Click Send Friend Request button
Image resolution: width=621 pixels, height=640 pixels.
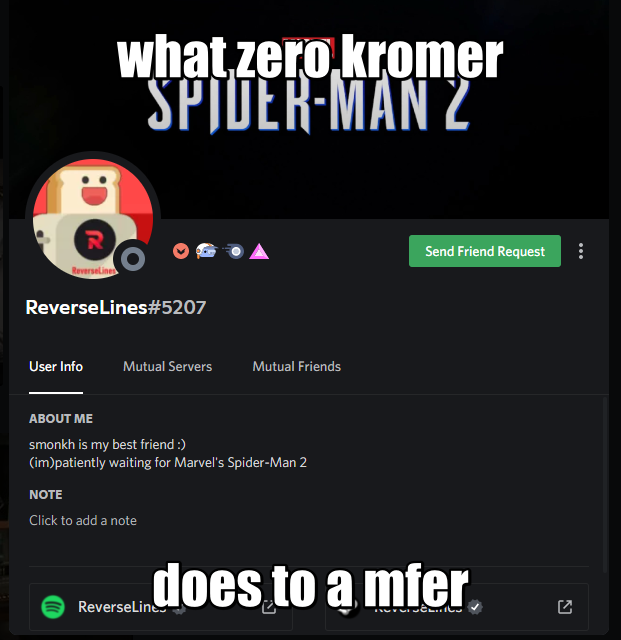click(485, 251)
